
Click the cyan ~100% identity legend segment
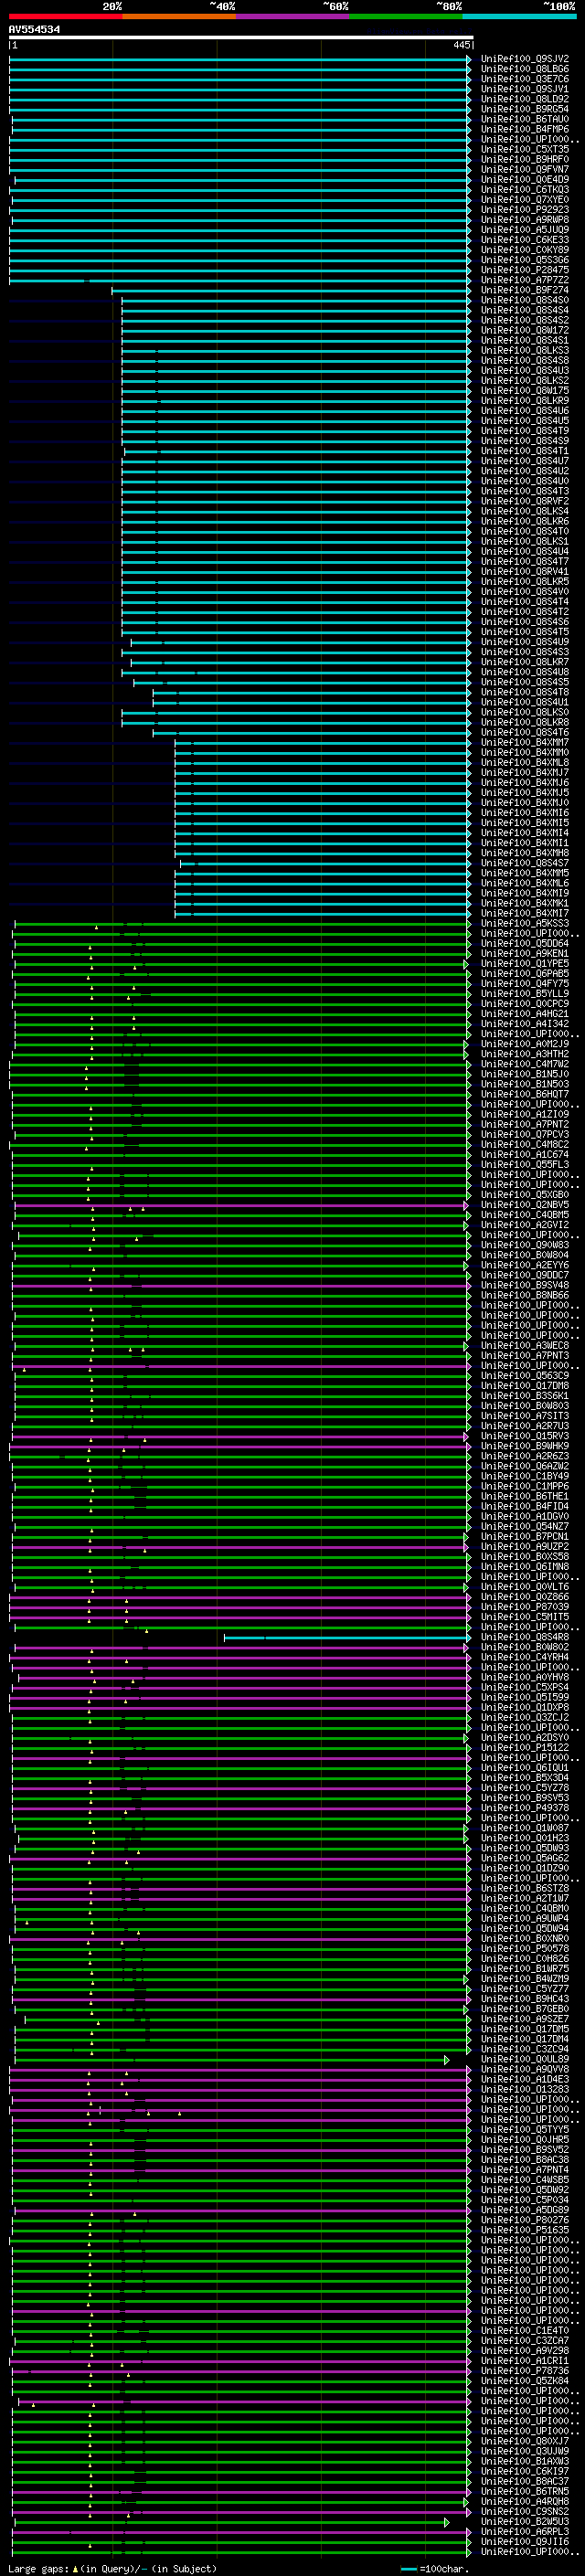519,16
